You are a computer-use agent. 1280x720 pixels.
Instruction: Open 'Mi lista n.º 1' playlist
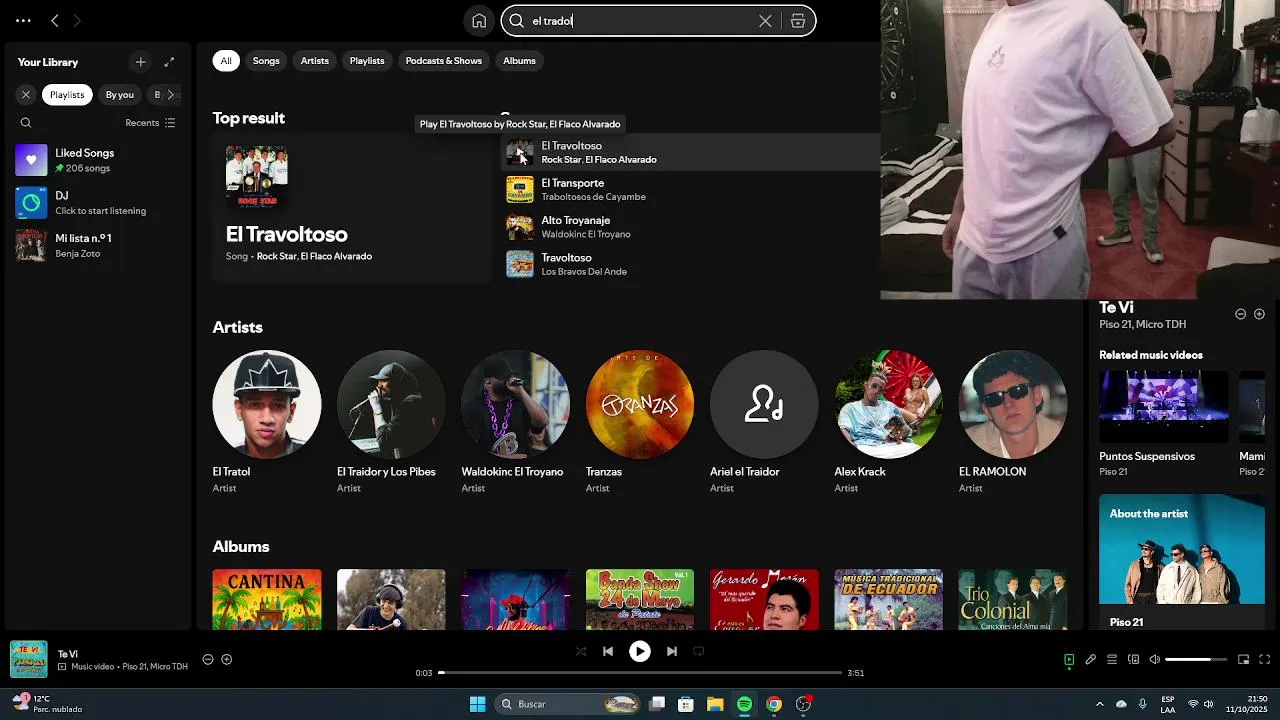click(x=98, y=246)
